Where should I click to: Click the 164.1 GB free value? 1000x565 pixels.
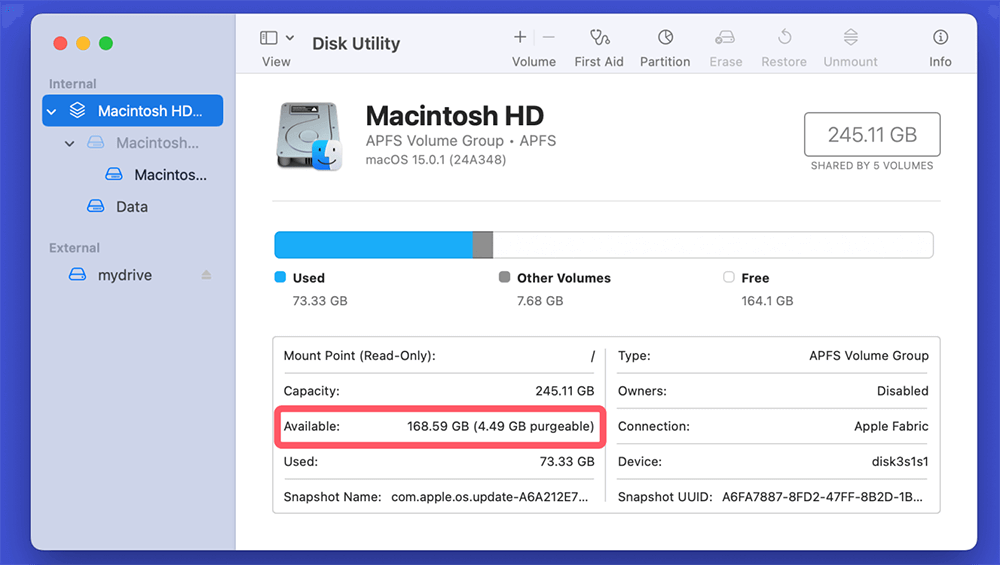click(x=767, y=301)
